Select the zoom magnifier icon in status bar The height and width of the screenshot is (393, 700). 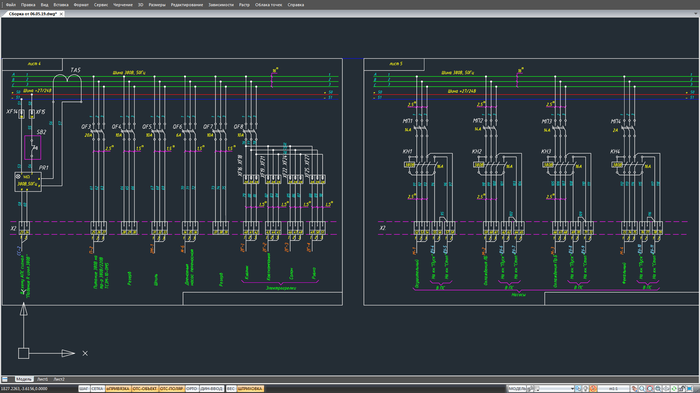pyautogui.click(x=642, y=389)
